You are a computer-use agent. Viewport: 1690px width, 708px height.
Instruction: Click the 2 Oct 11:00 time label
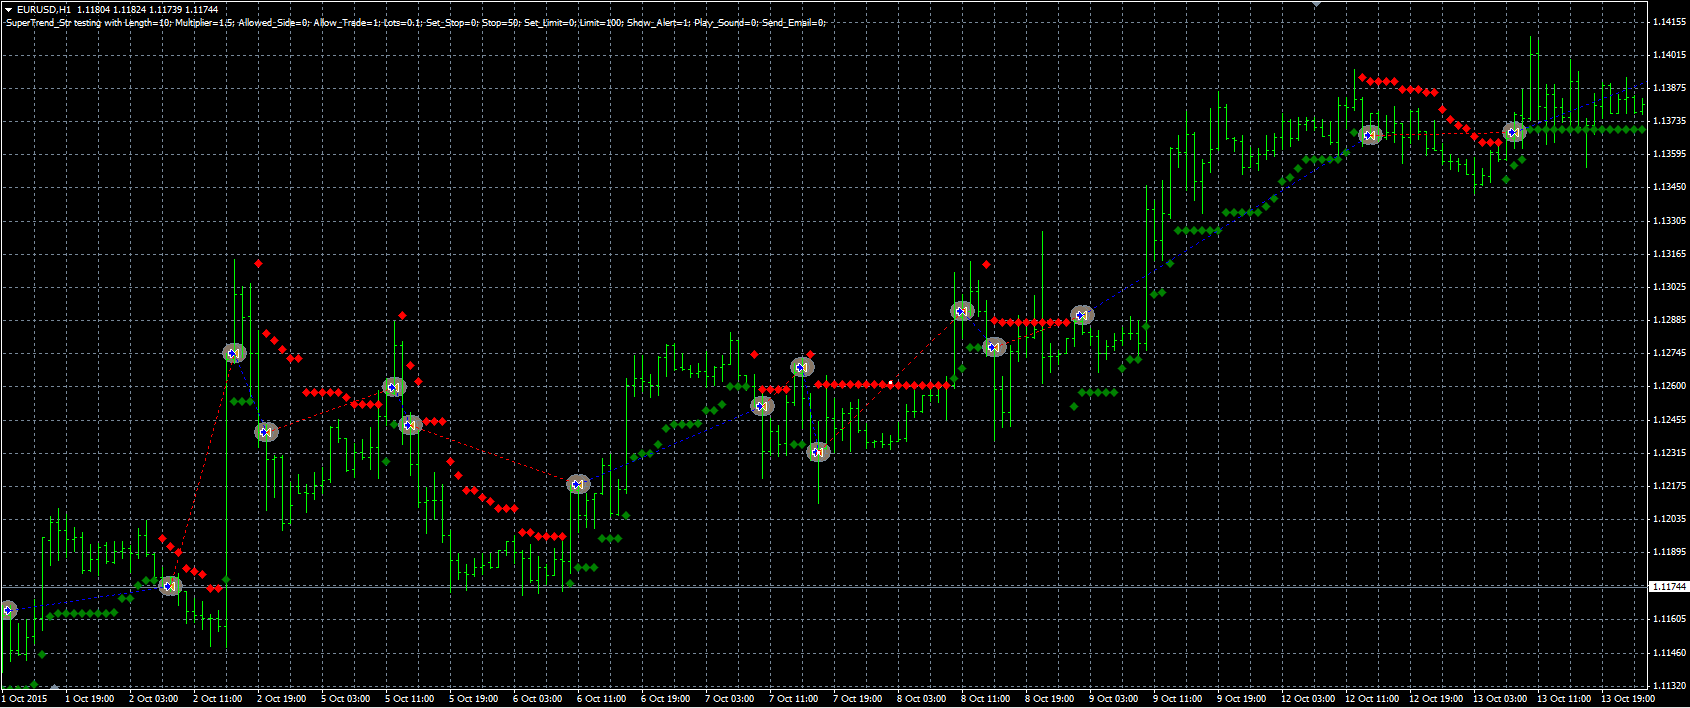(219, 699)
